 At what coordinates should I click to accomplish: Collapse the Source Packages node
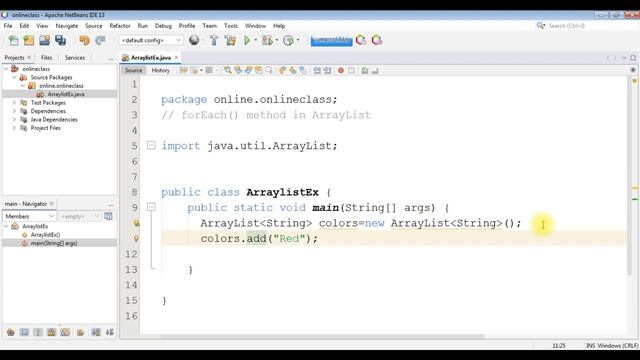(x=14, y=77)
